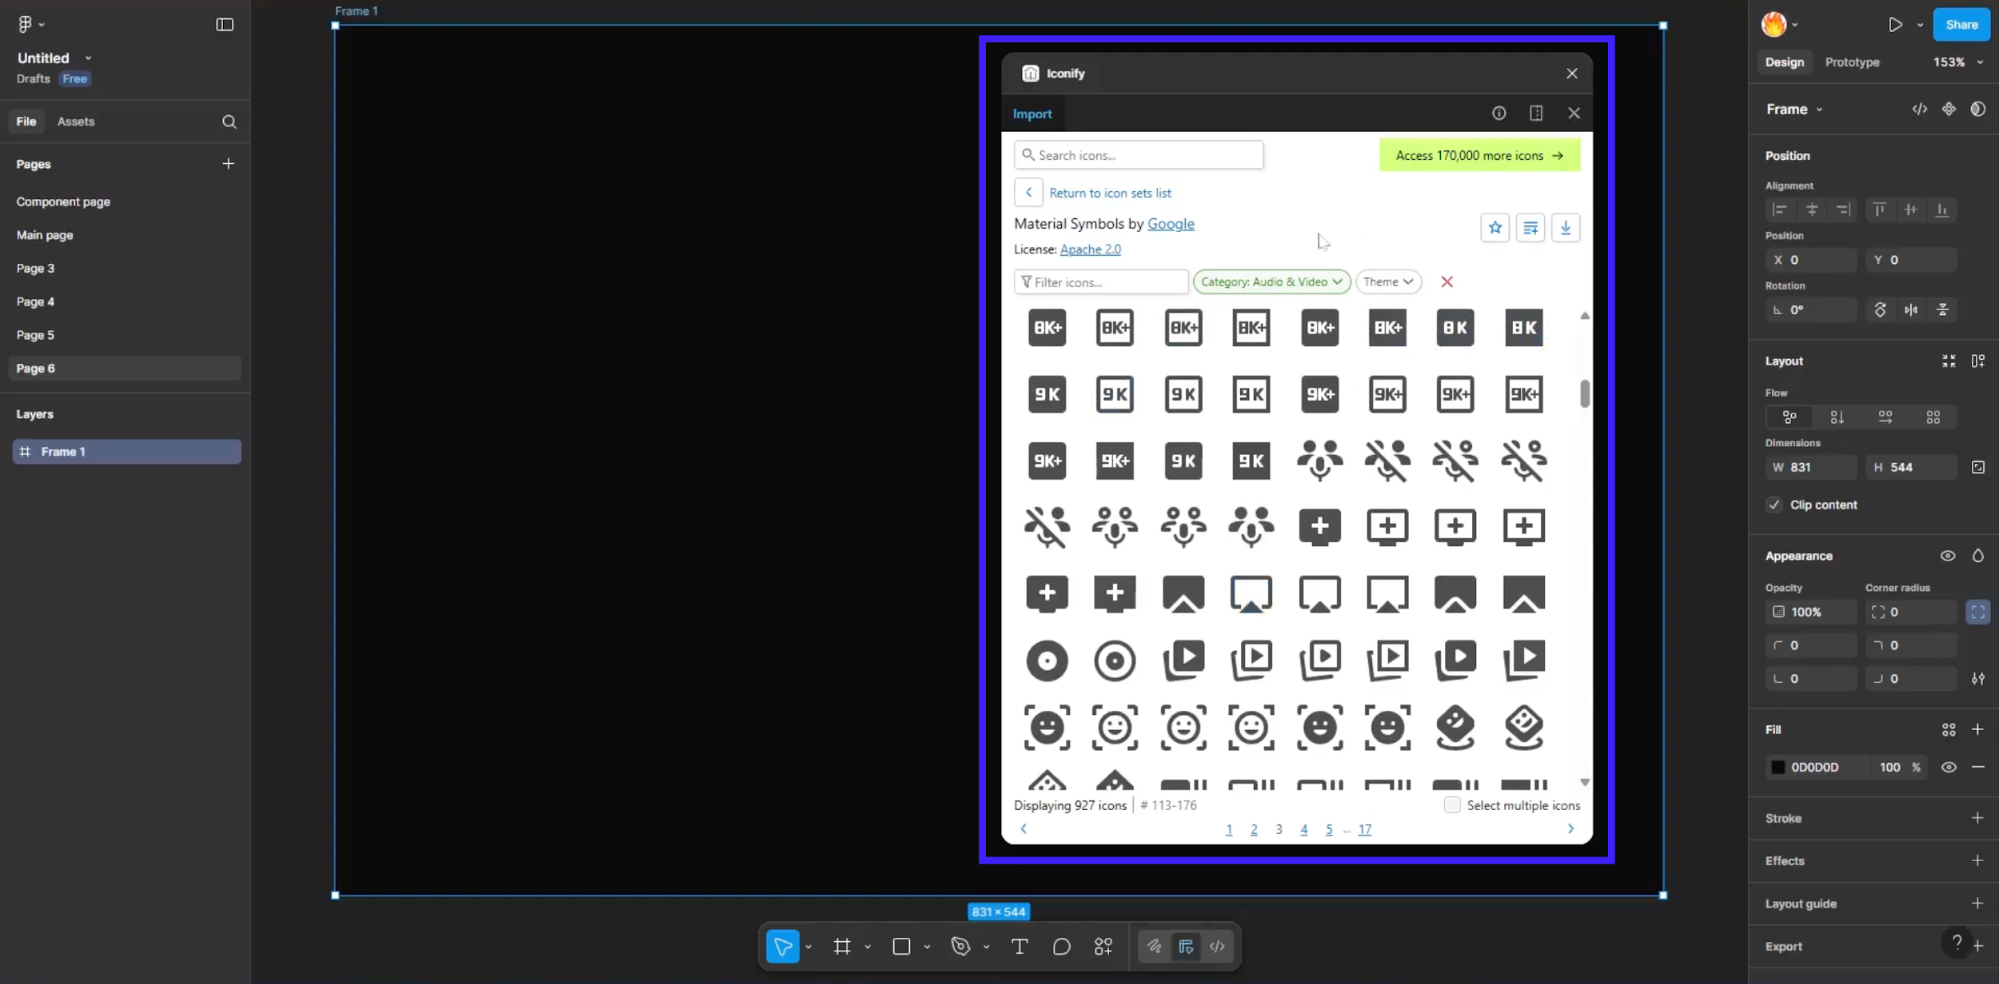
Task: Click Access 170,000 more icons button
Action: point(1479,156)
